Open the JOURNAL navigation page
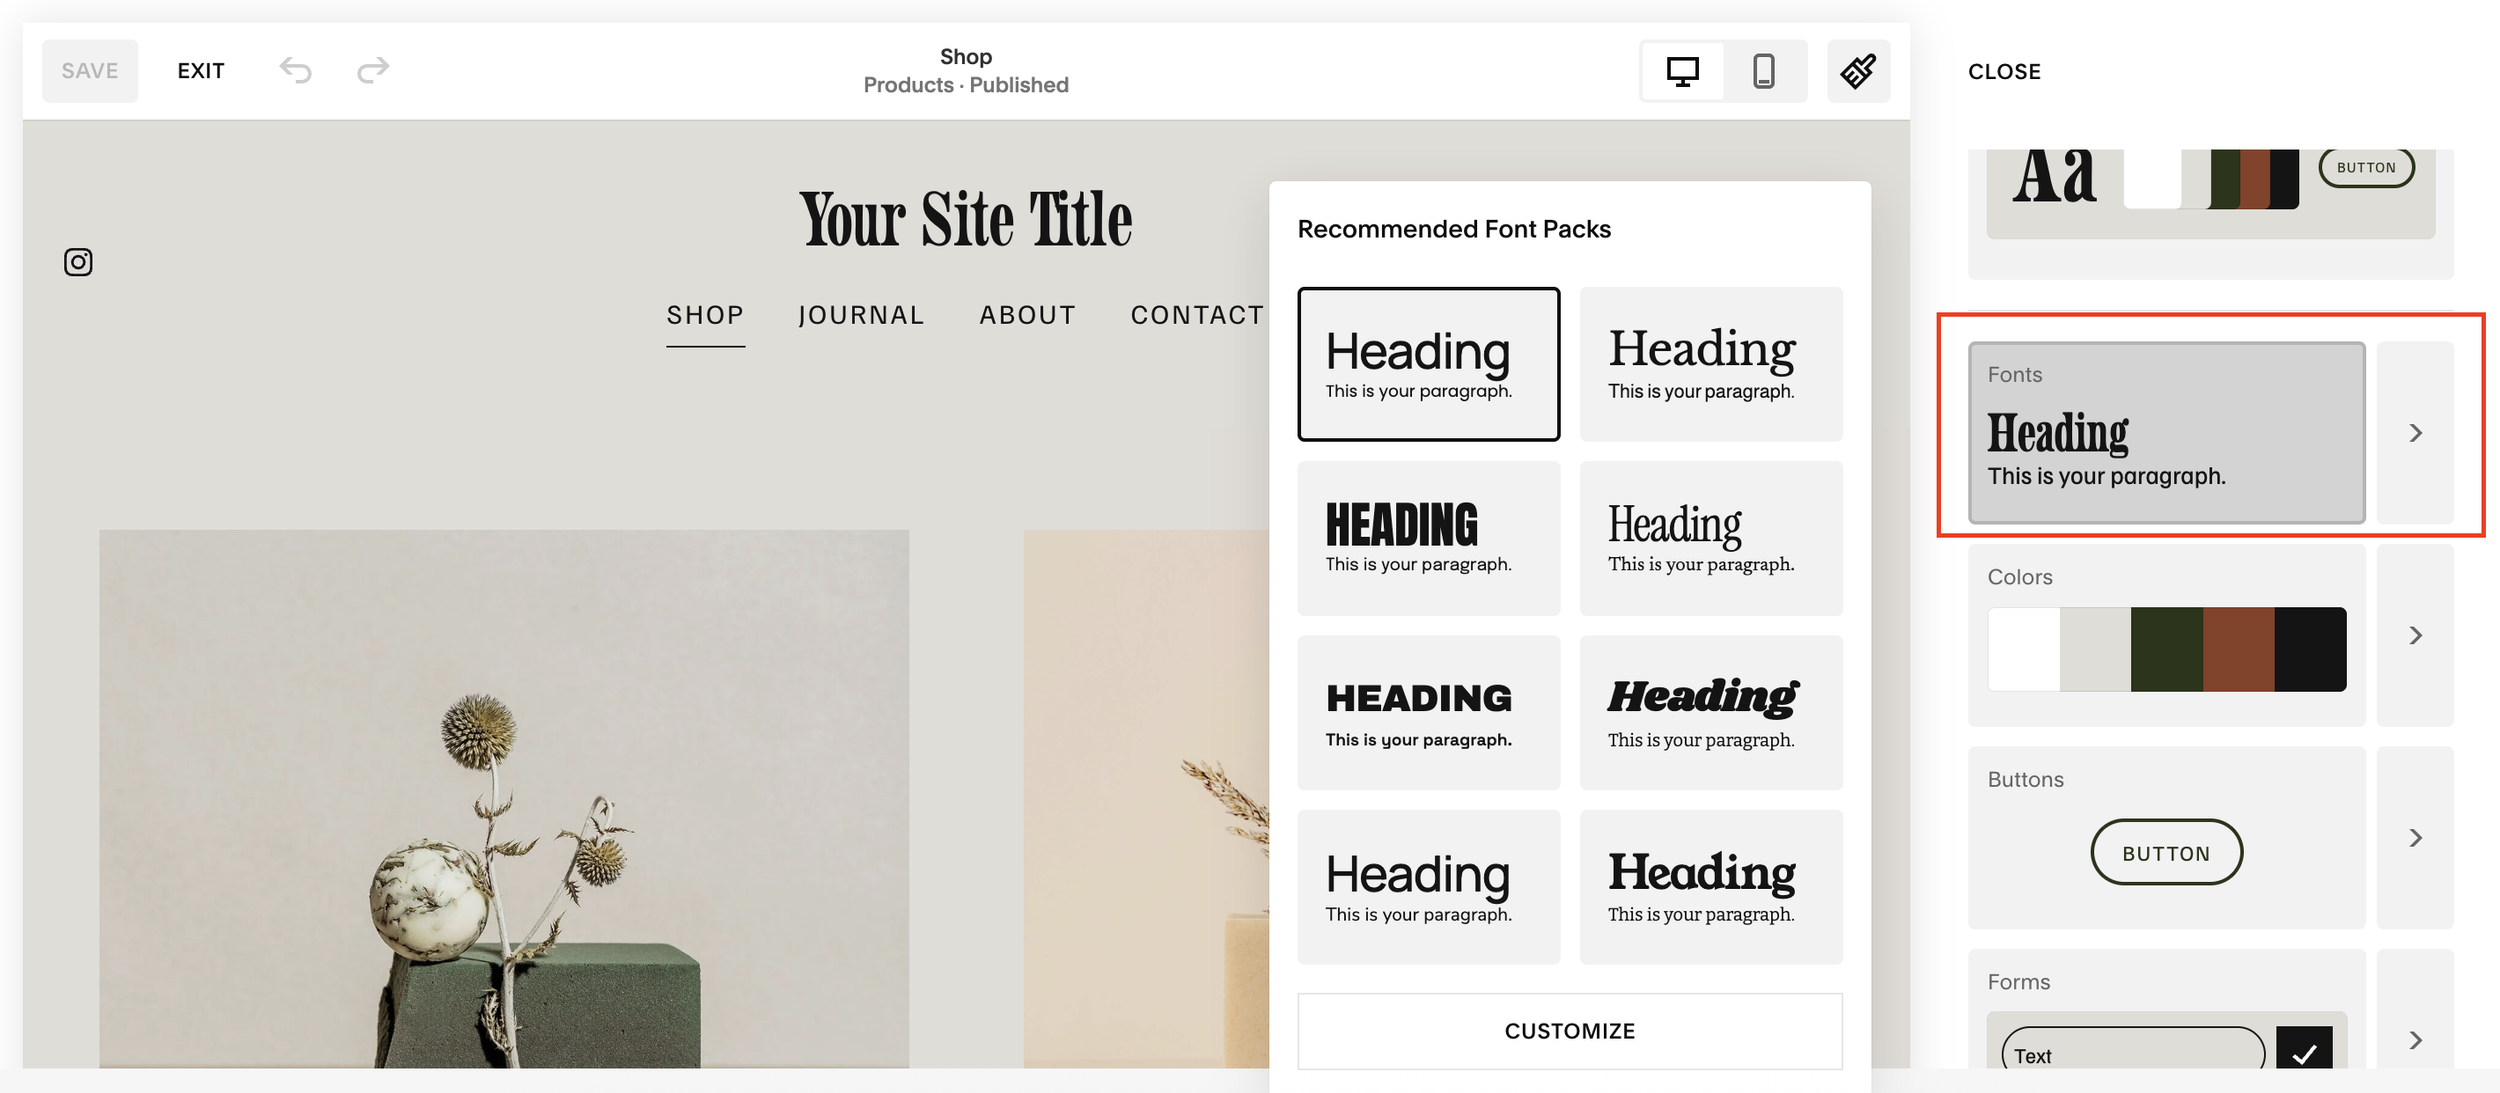 point(861,315)
